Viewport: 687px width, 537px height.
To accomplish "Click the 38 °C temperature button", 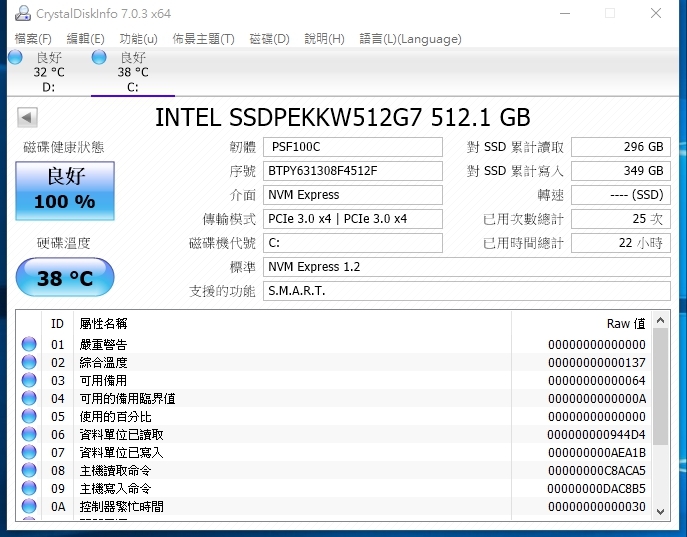I will point(65,277).
